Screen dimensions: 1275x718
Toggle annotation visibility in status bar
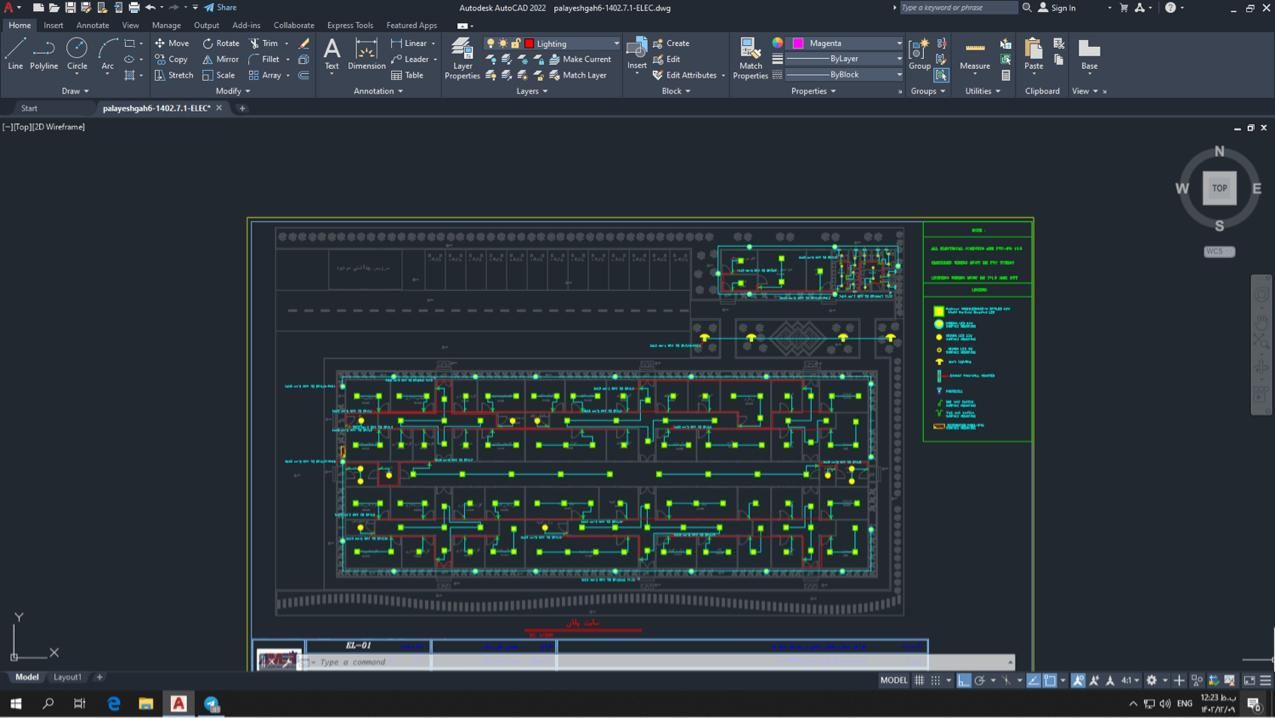point(1079,680)
